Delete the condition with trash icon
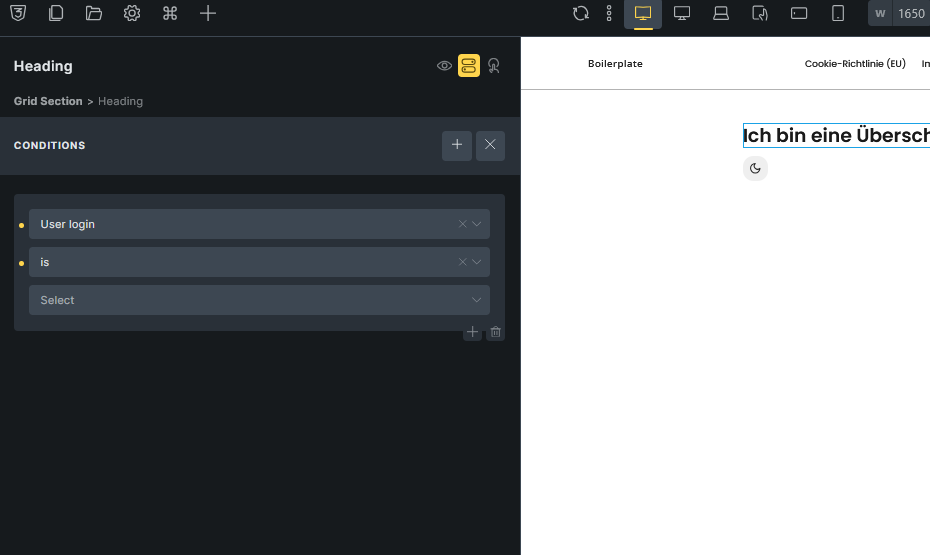The height and width of the screenshot is (555, 930). coord(495,332)
